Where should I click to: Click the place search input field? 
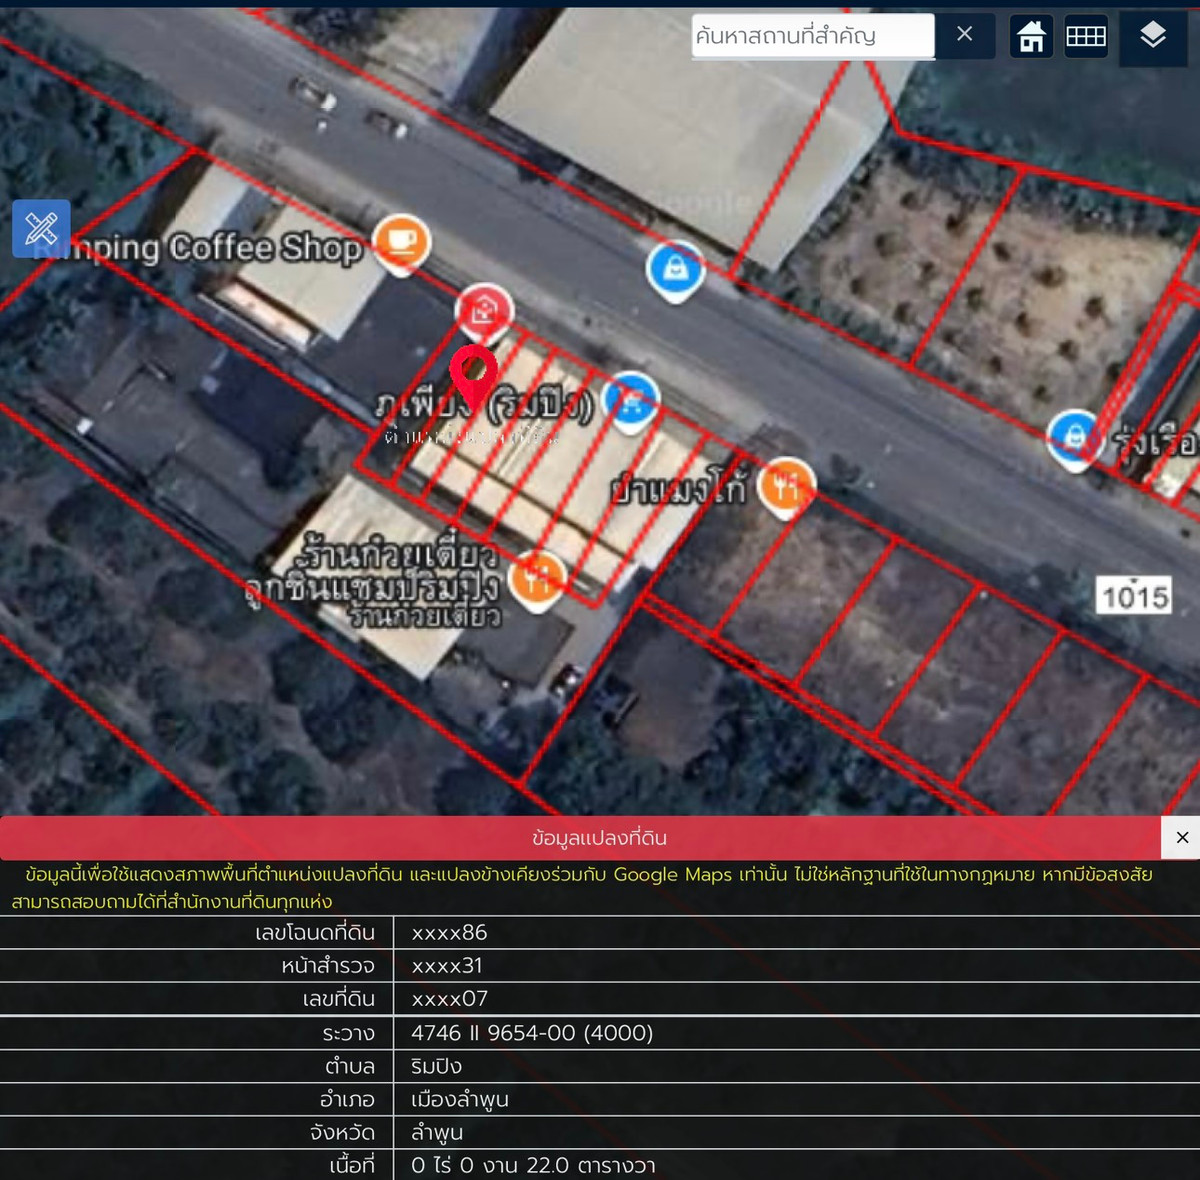coord(812,36)
